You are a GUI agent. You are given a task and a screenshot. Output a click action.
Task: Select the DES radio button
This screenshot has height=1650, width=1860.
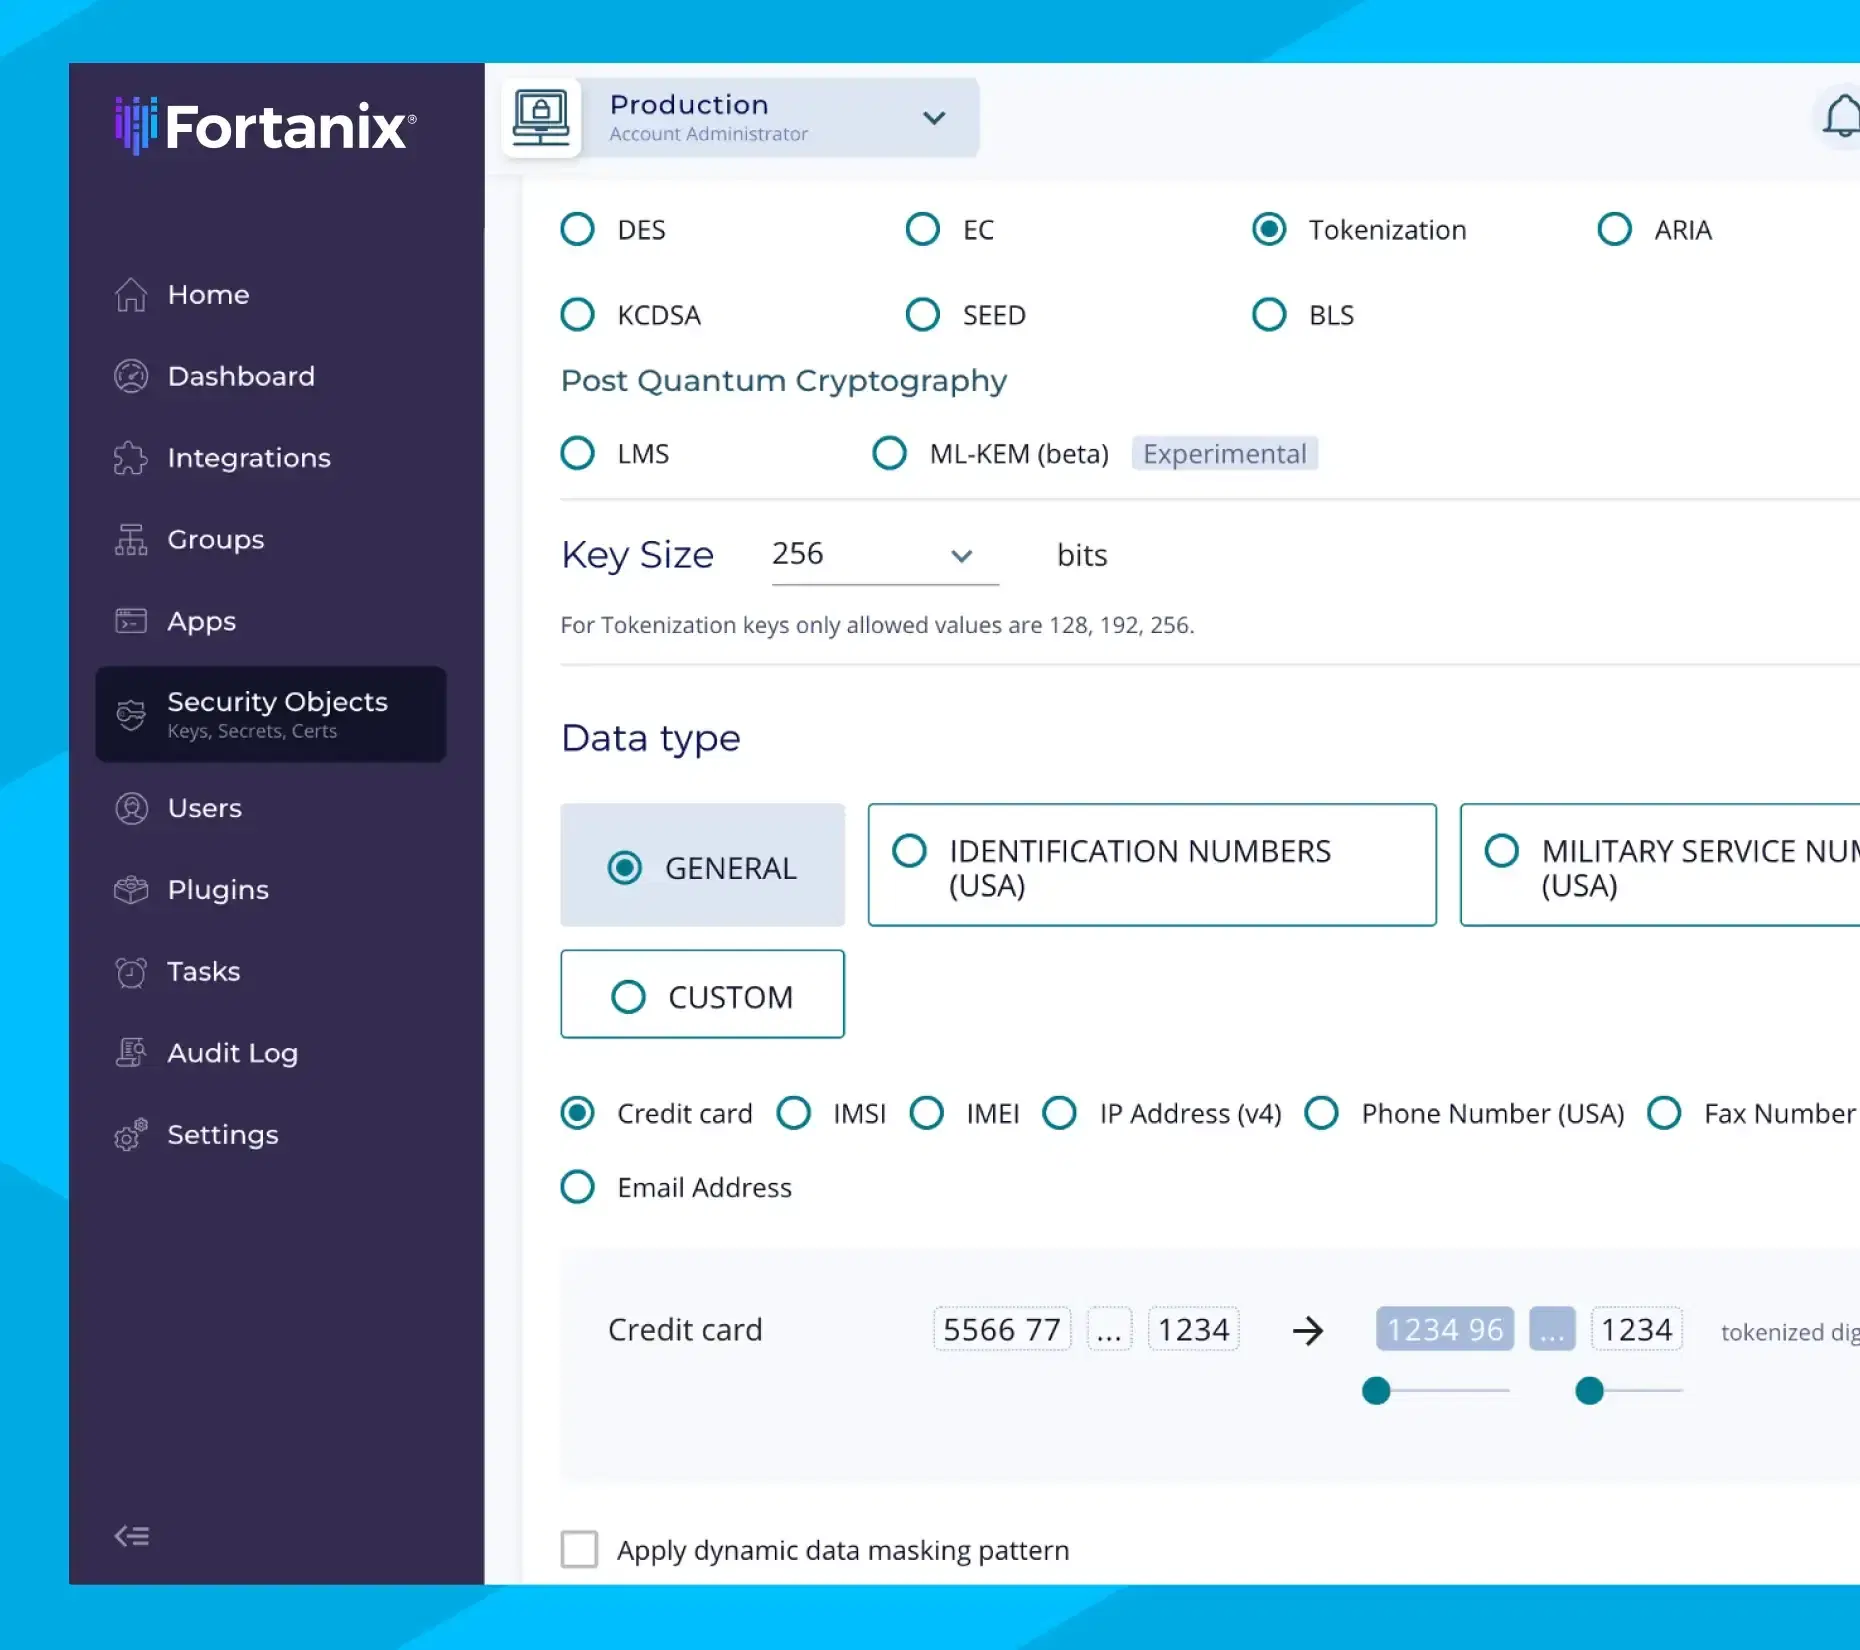point(577,229)
